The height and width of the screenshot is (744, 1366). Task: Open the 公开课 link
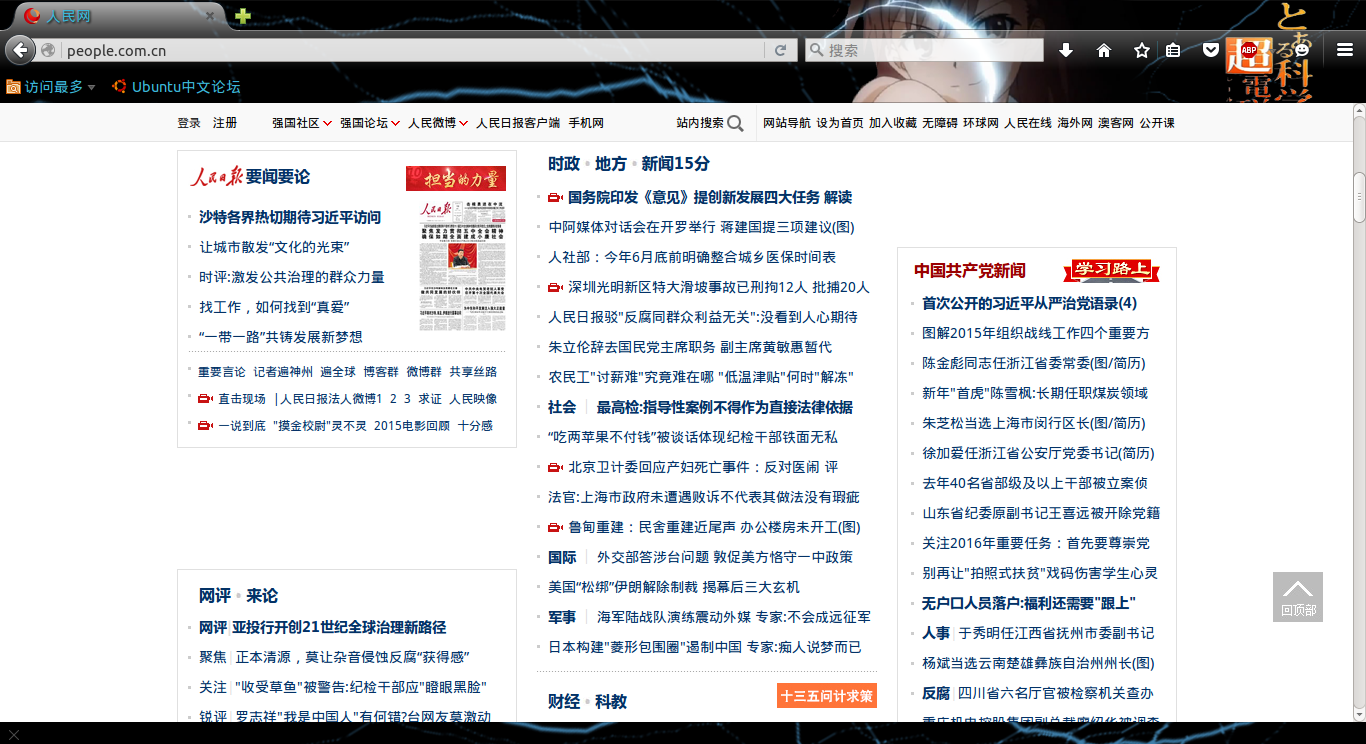click(x=1157, y=123)
